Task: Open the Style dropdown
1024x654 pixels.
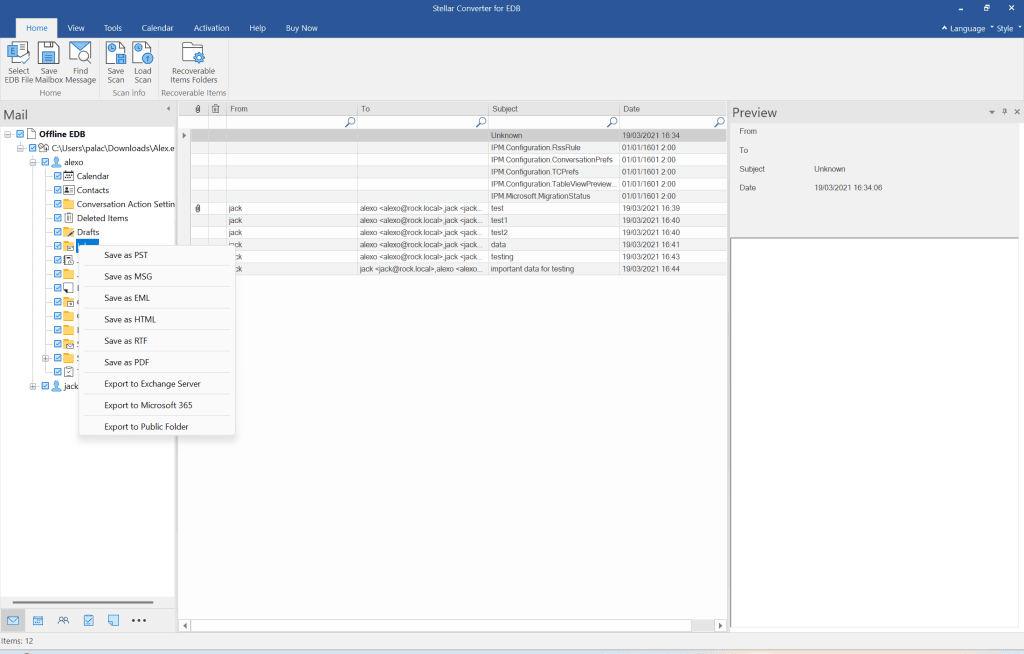Action: tap(1006, 28)
